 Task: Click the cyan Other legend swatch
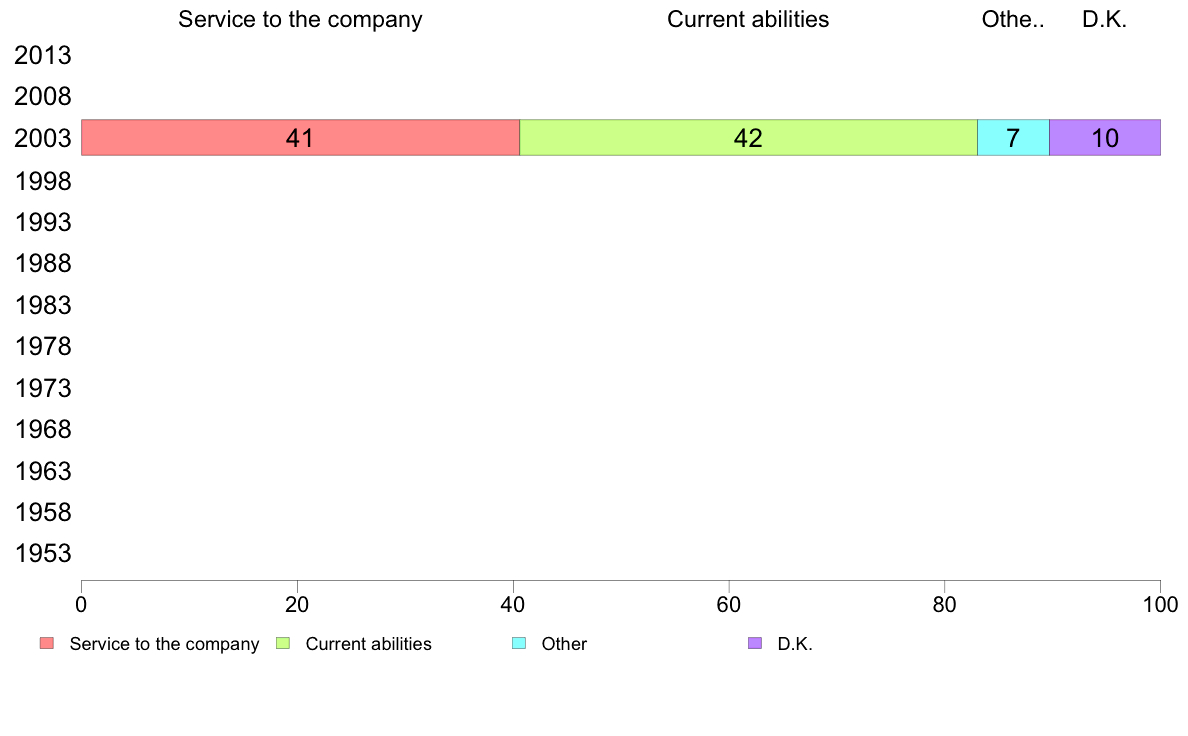pos(519,643)
